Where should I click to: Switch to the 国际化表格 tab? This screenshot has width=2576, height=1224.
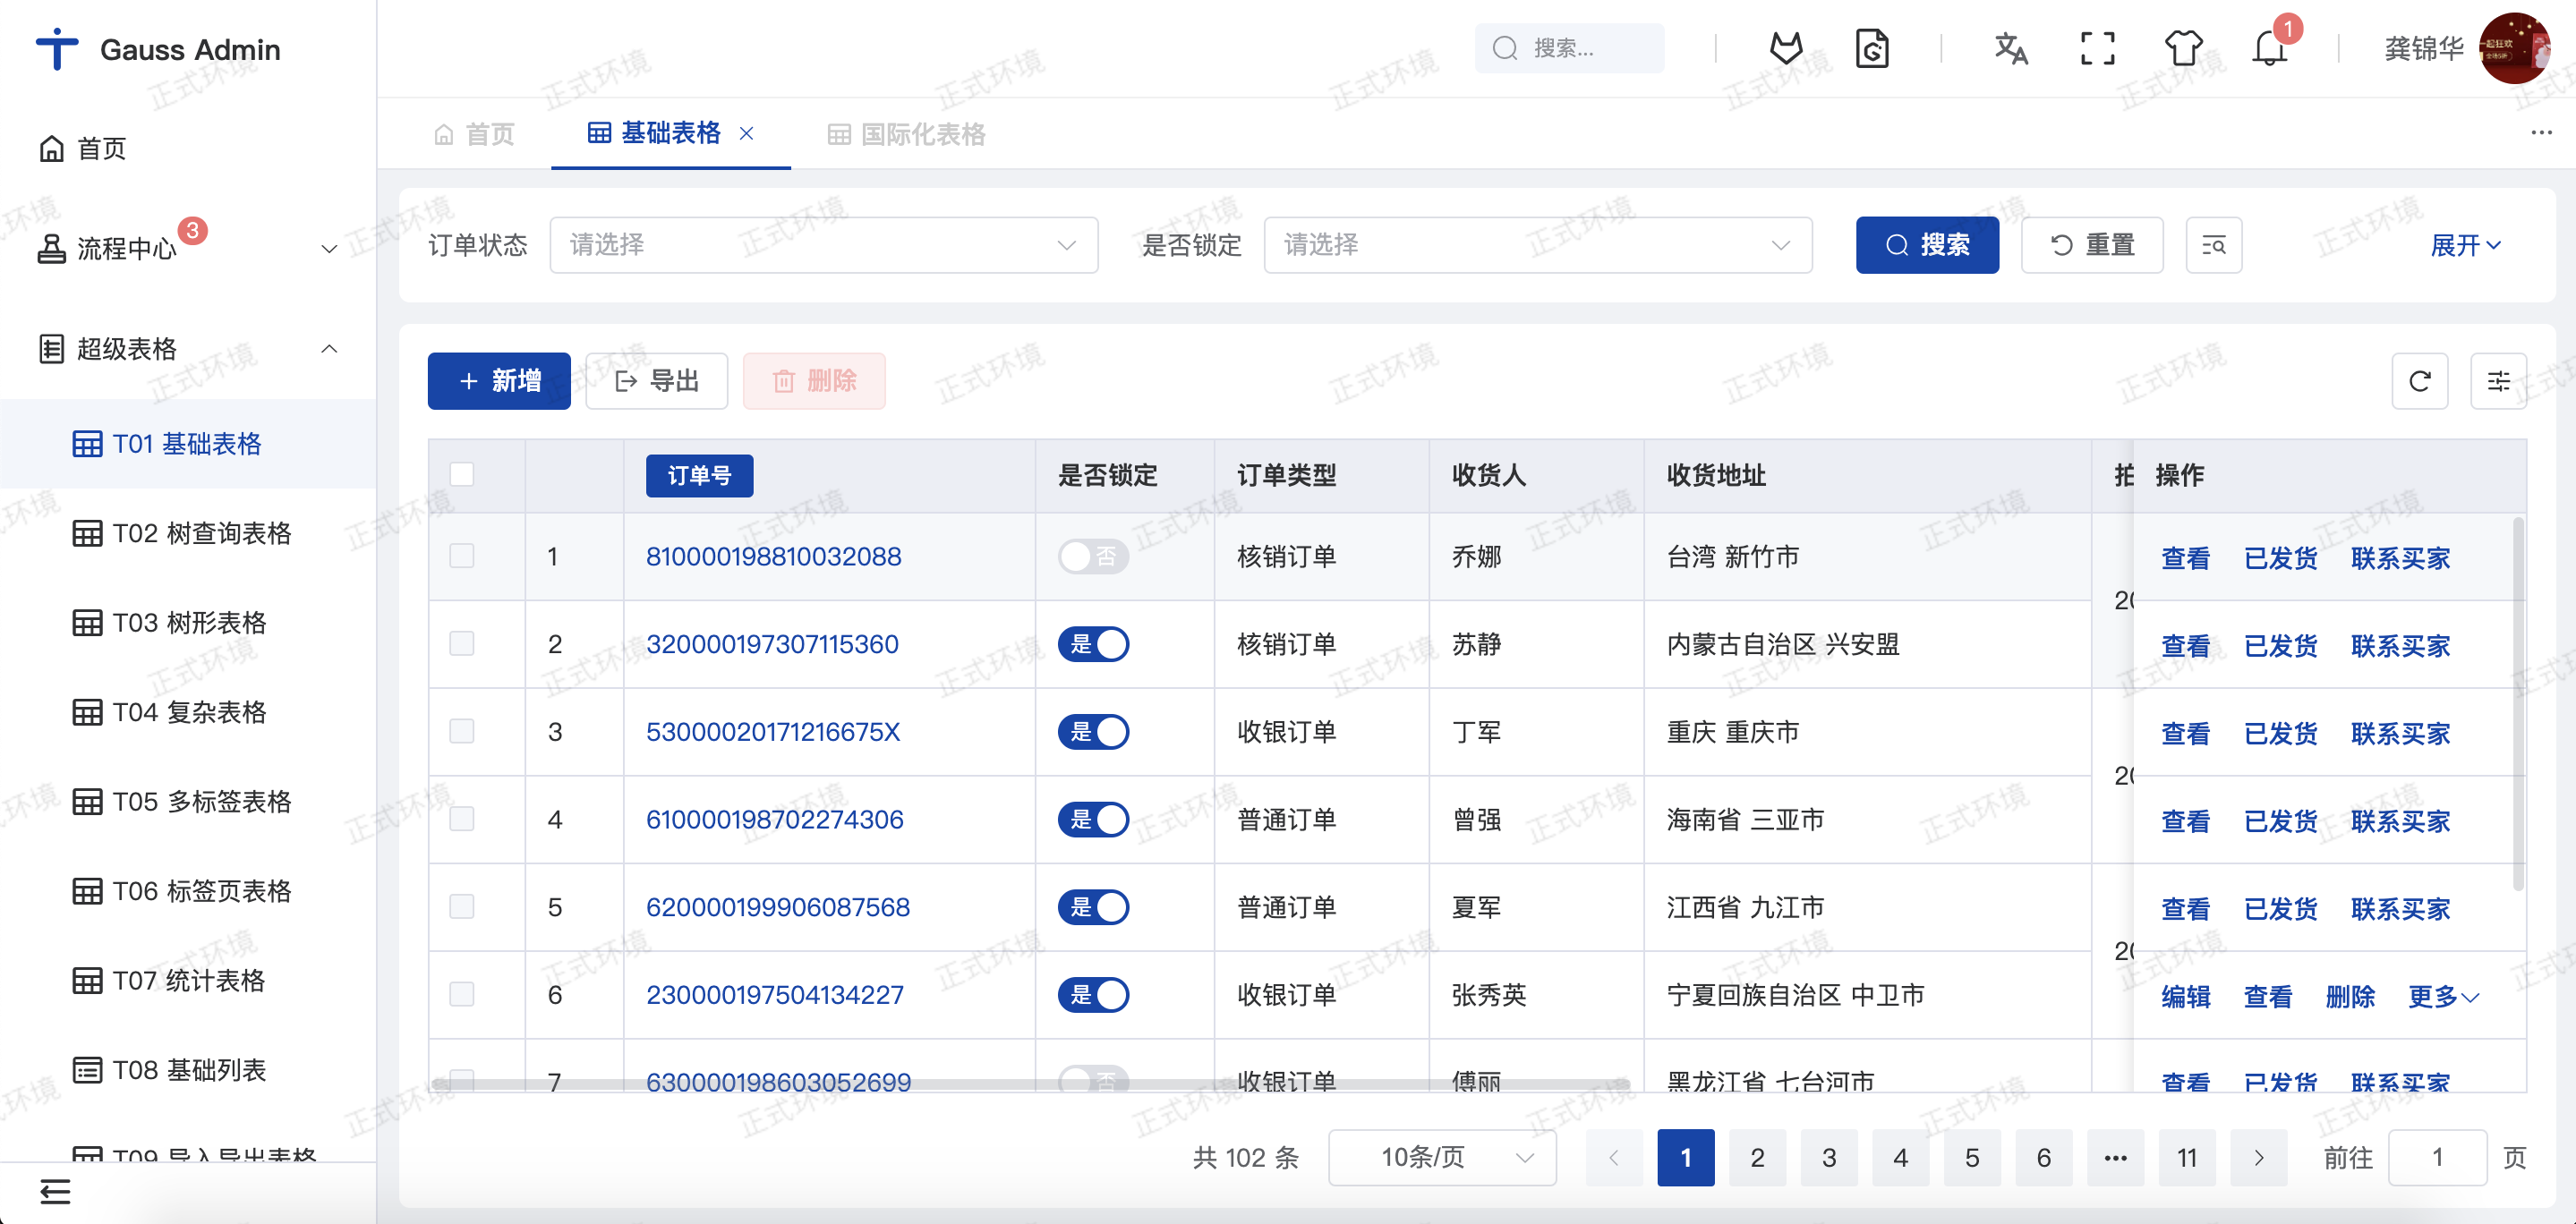pyautogui.click(x=907, y=134)
